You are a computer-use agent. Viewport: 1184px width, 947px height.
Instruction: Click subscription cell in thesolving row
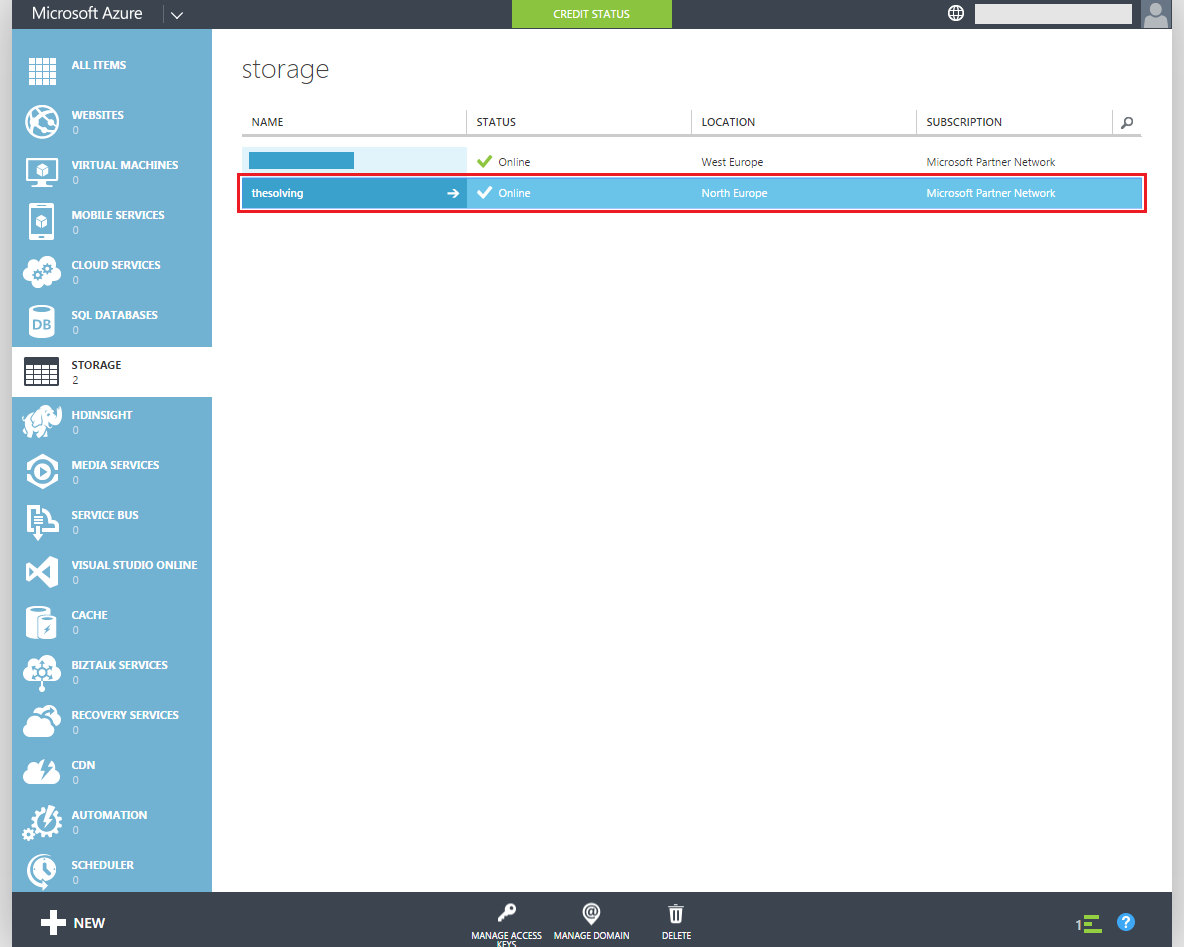coord(991,193)
